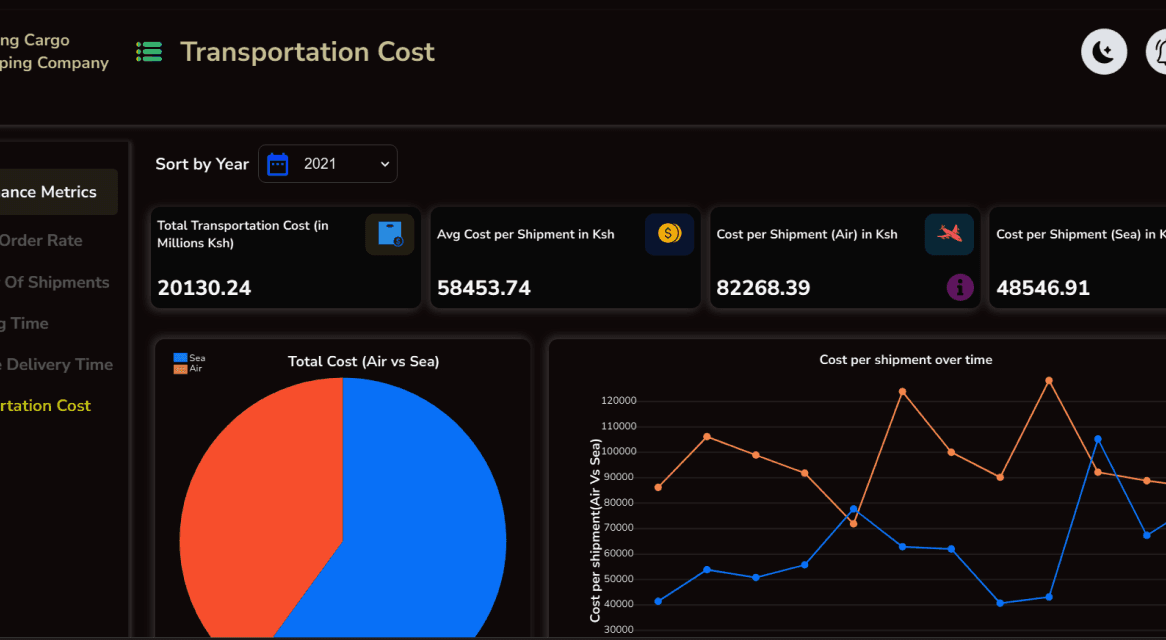Click the 'Cost per Shipment (Air) in Ksh' label

[807, 234]
